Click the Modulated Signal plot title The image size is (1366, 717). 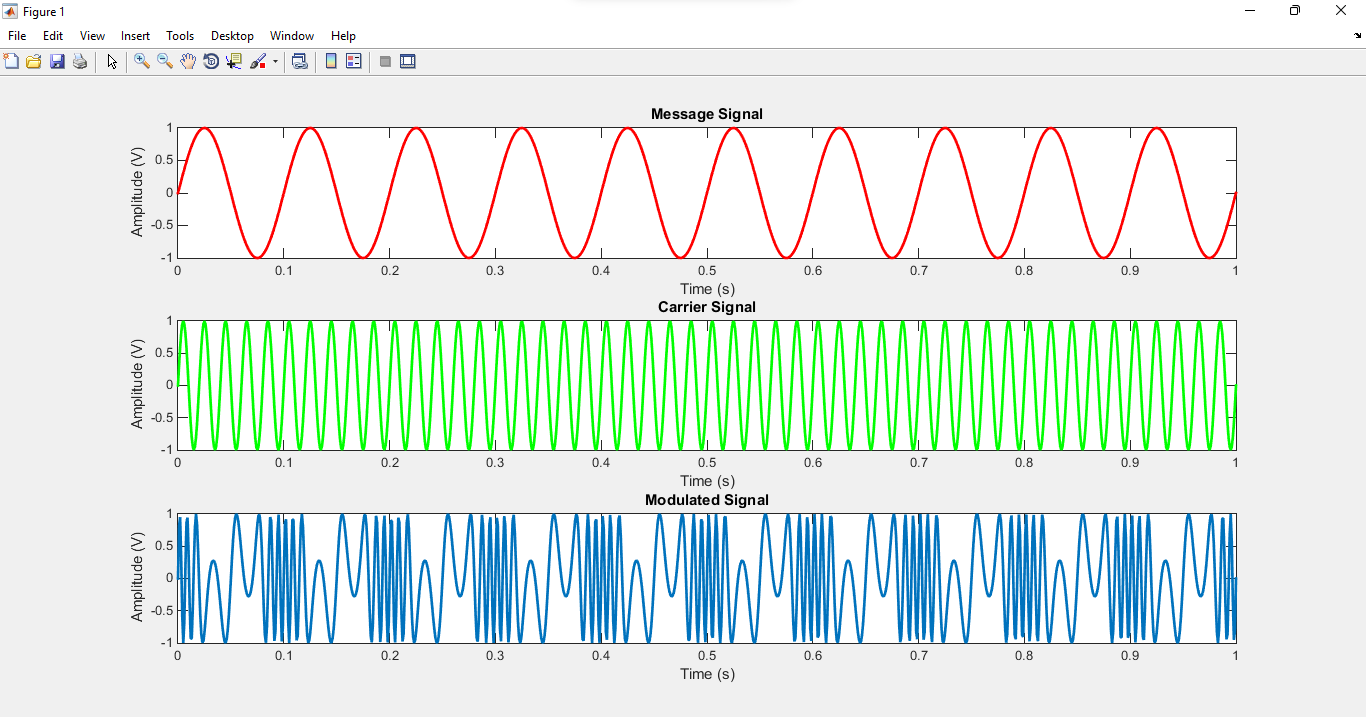tap(706, 500)
